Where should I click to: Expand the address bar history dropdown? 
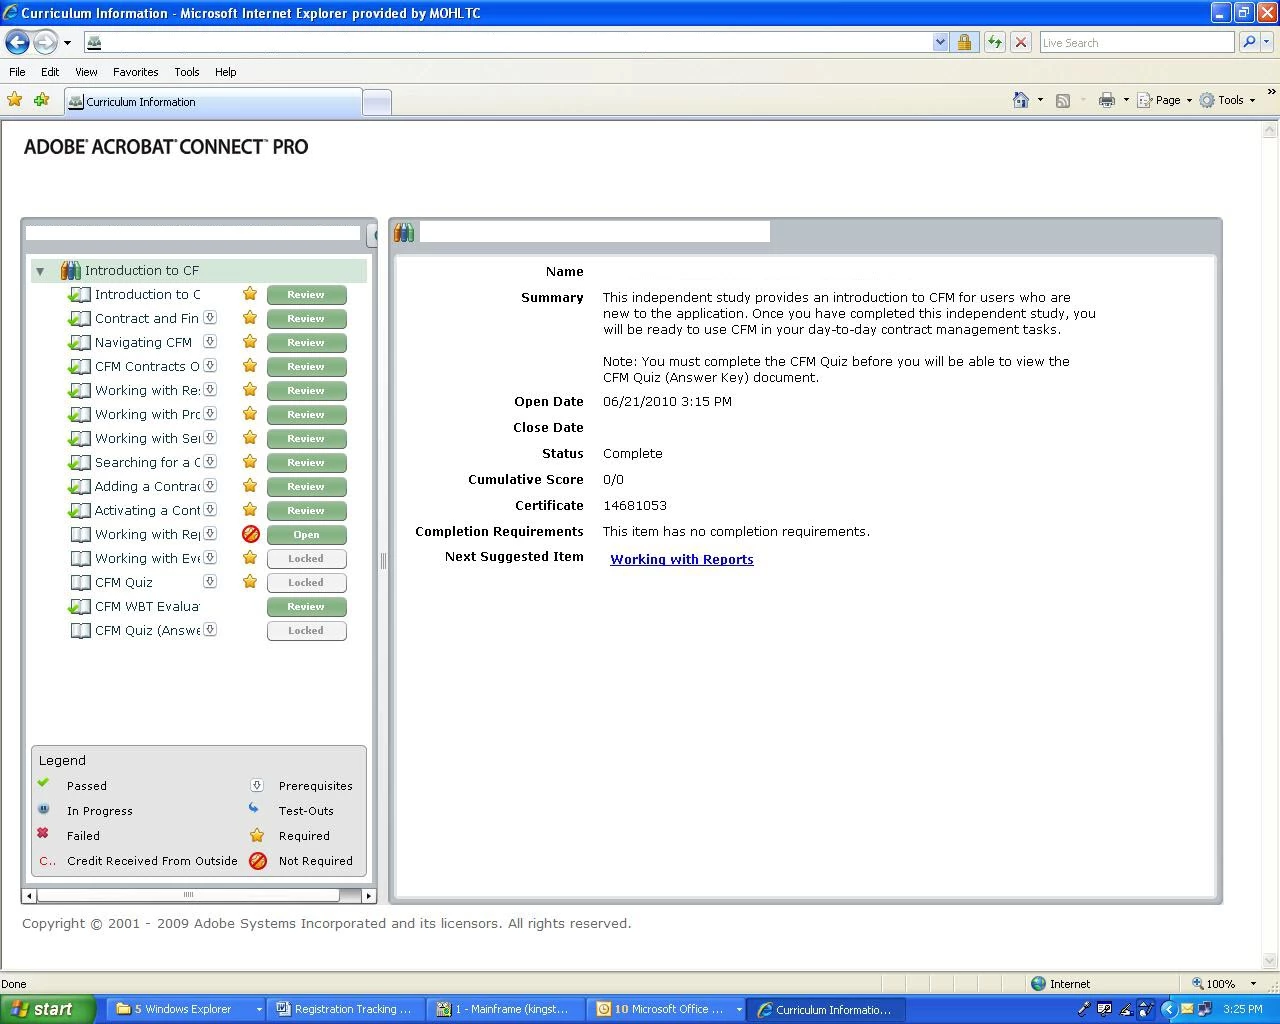pos(940,42)
